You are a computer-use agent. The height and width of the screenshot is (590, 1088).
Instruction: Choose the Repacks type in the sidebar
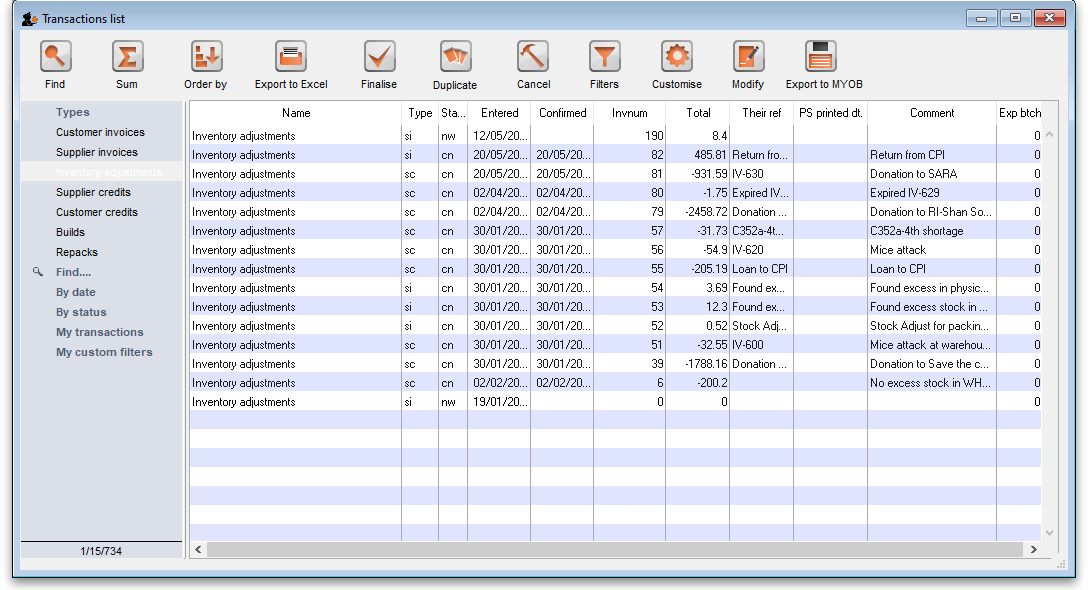pyautogui.click(x=77, y=252)
